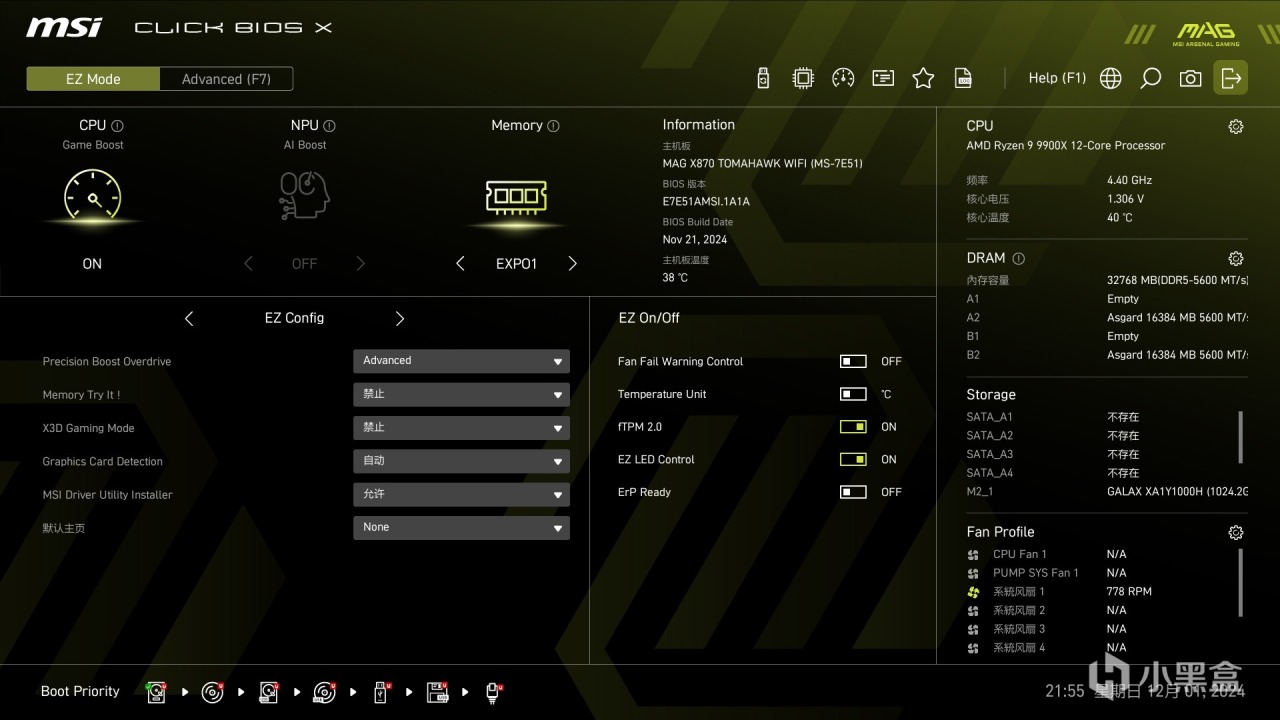Click the left arrow beside memory EXPO1
The width and height of the screenshot is (1280, 720).
[x=460, y=264]
